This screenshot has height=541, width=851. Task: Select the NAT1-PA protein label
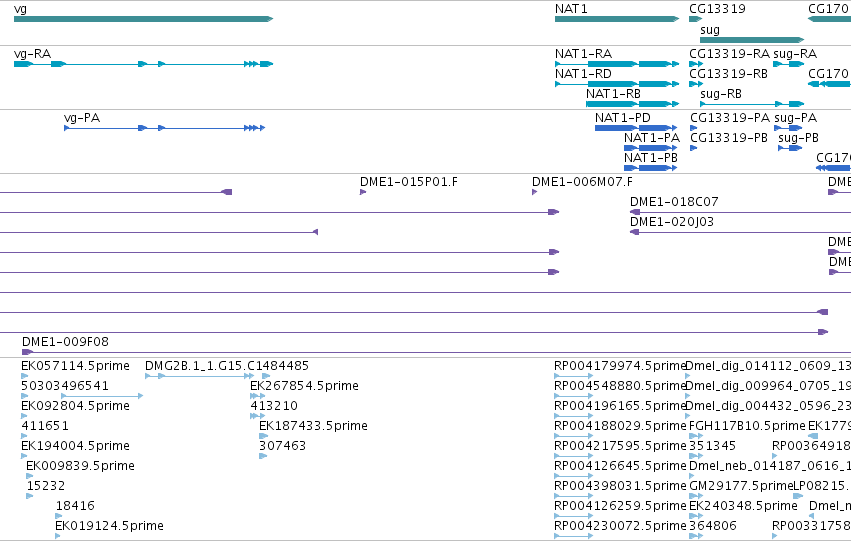click(x=652, y=138)
